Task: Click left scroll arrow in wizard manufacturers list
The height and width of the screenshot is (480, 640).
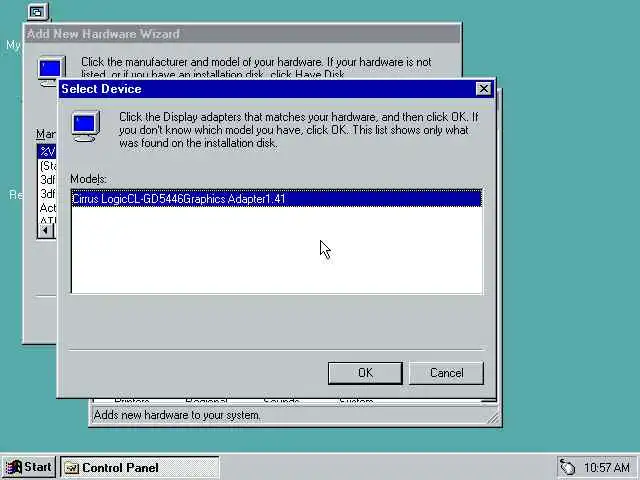Action: coord(45,231)
